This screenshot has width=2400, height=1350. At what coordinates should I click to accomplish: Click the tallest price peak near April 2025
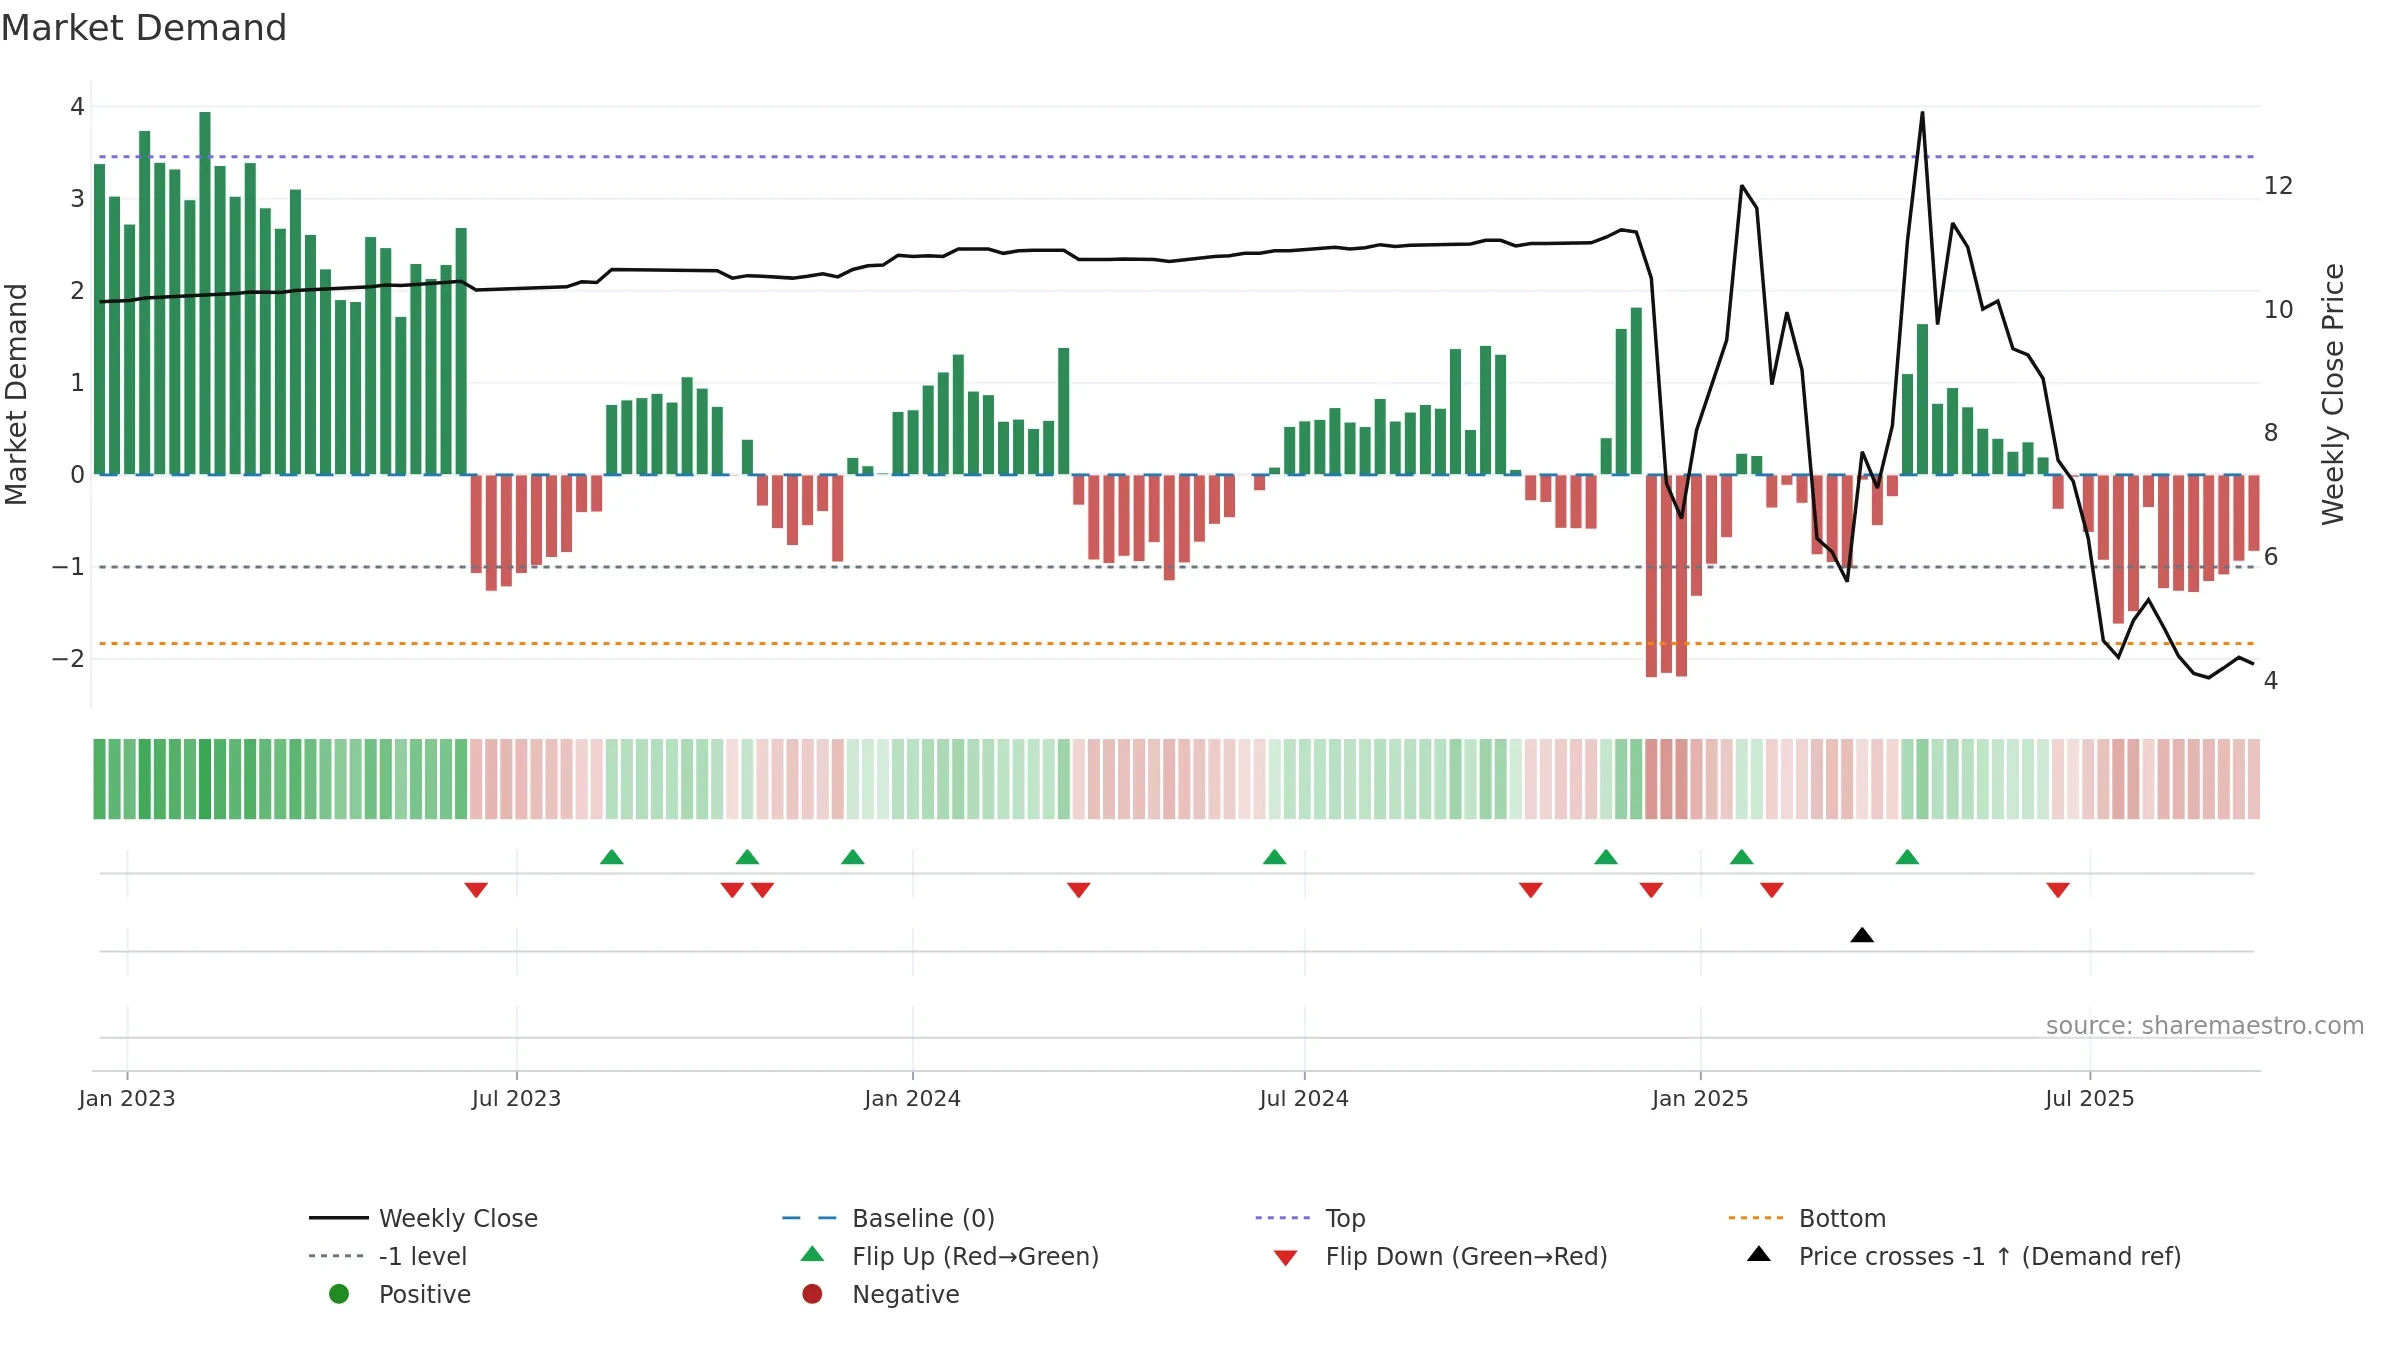[1922, 114]
